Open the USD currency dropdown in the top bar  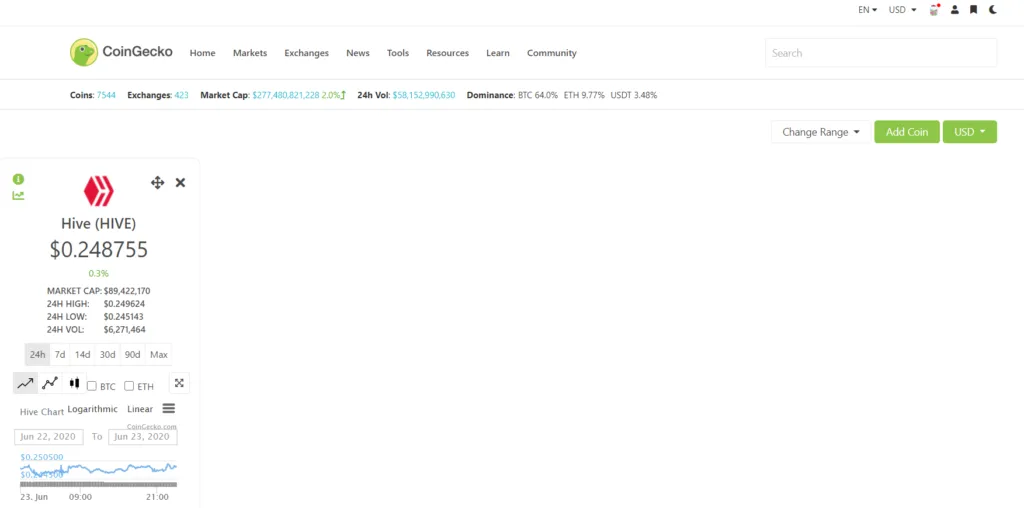tap(903, 10)
